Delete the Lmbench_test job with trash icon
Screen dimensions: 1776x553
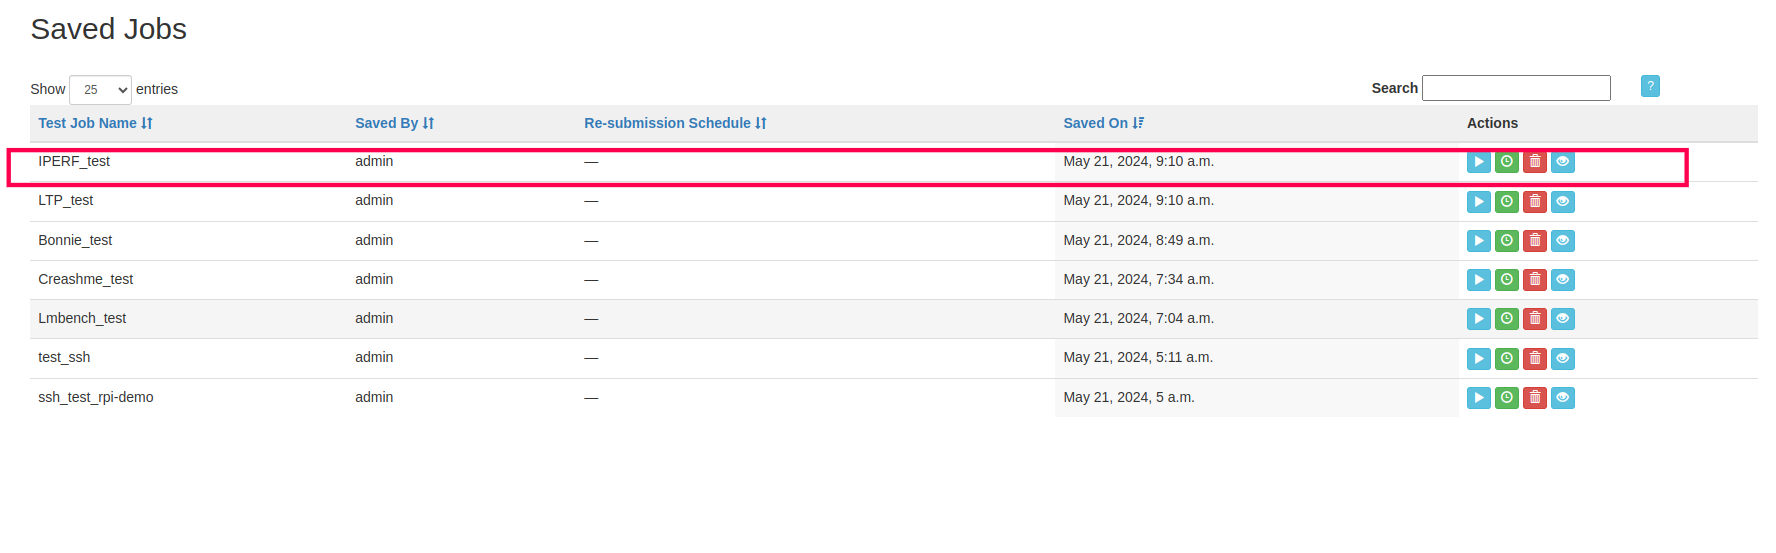1534,319
